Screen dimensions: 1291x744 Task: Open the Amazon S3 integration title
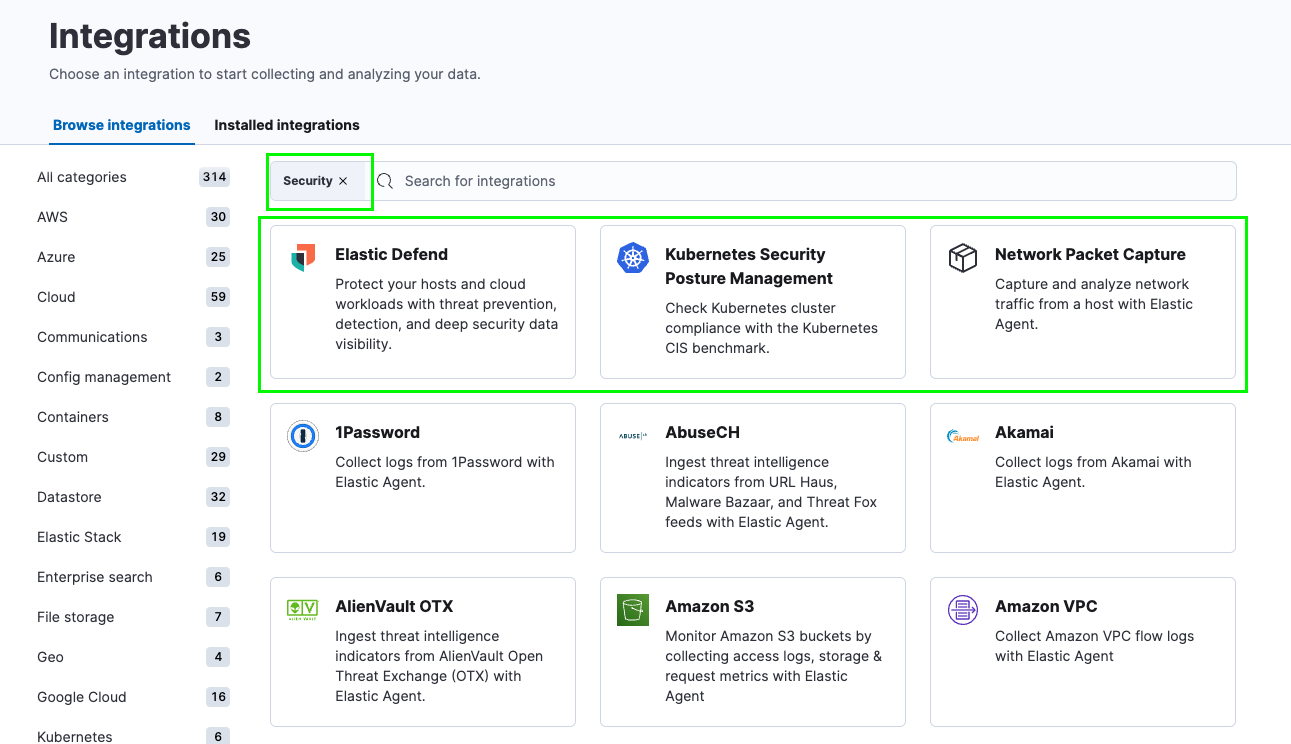[x=709, y=606]
